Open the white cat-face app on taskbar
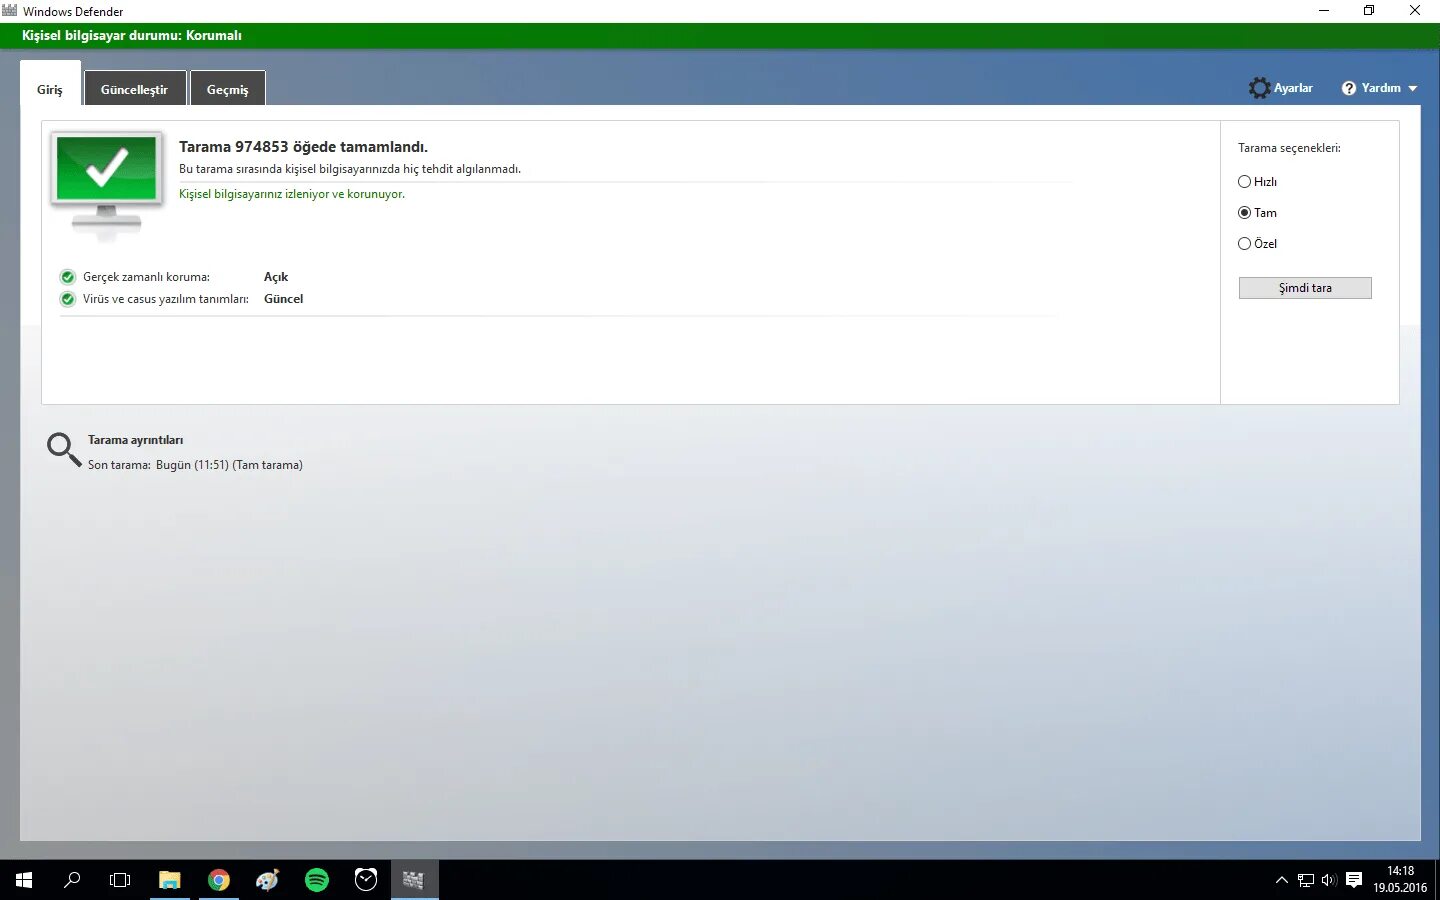This screenshot has height=900, width=1440. [366, 880]
